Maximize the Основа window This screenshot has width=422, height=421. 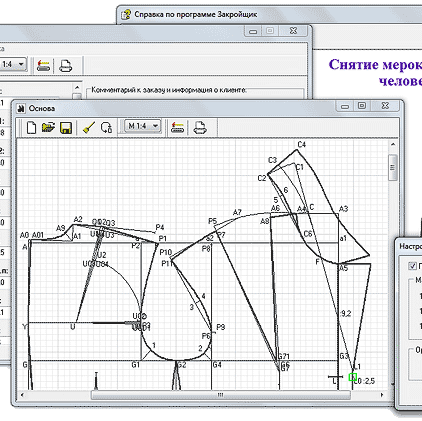point(362,106)
